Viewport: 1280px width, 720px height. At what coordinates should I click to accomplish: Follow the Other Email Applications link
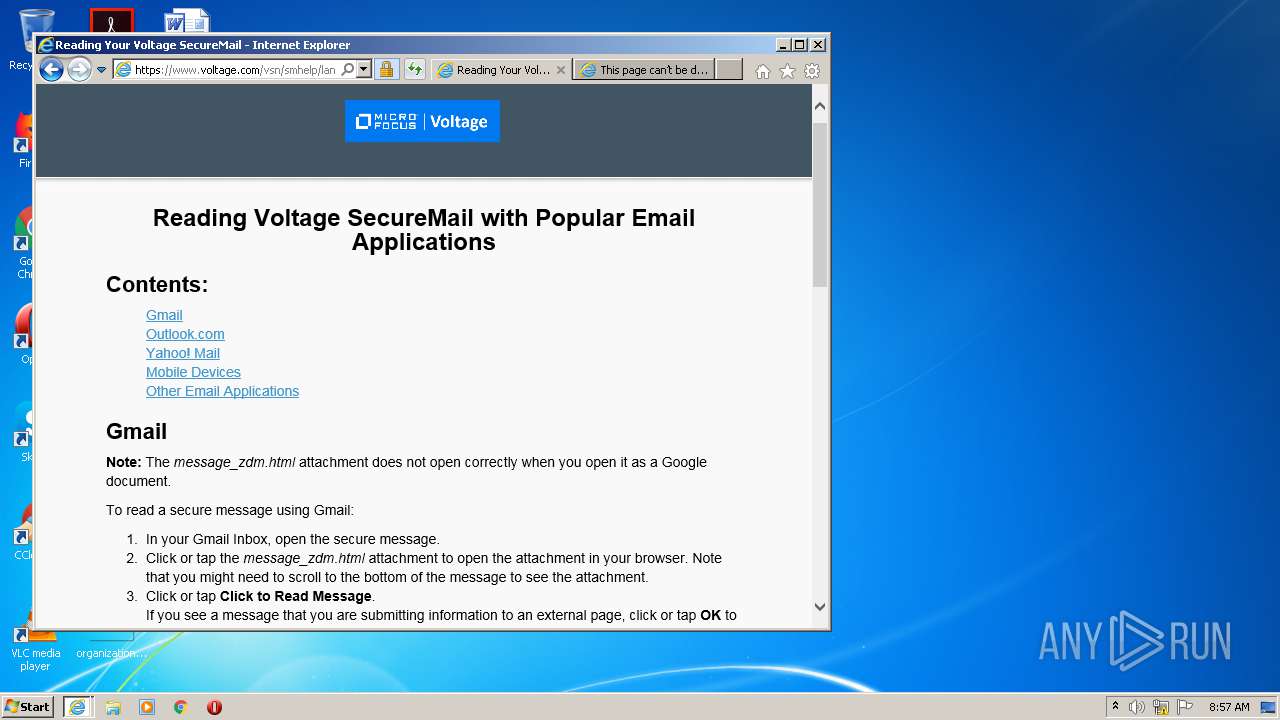tap(222, 391)
